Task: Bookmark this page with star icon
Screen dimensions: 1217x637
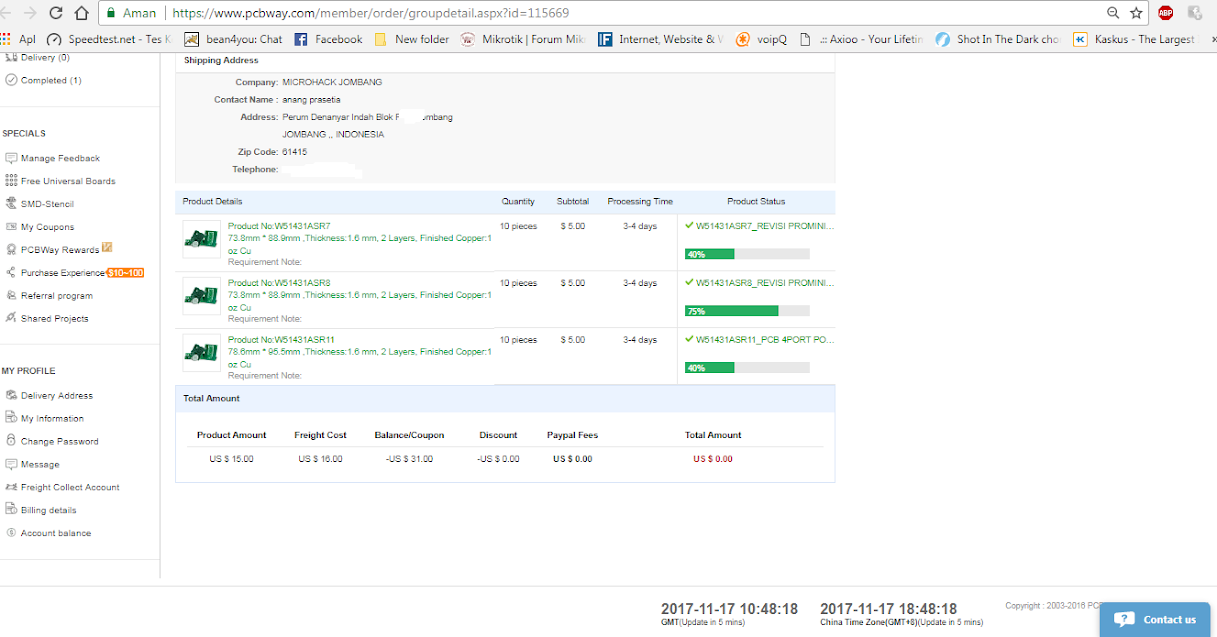Action: [1136, 13]
